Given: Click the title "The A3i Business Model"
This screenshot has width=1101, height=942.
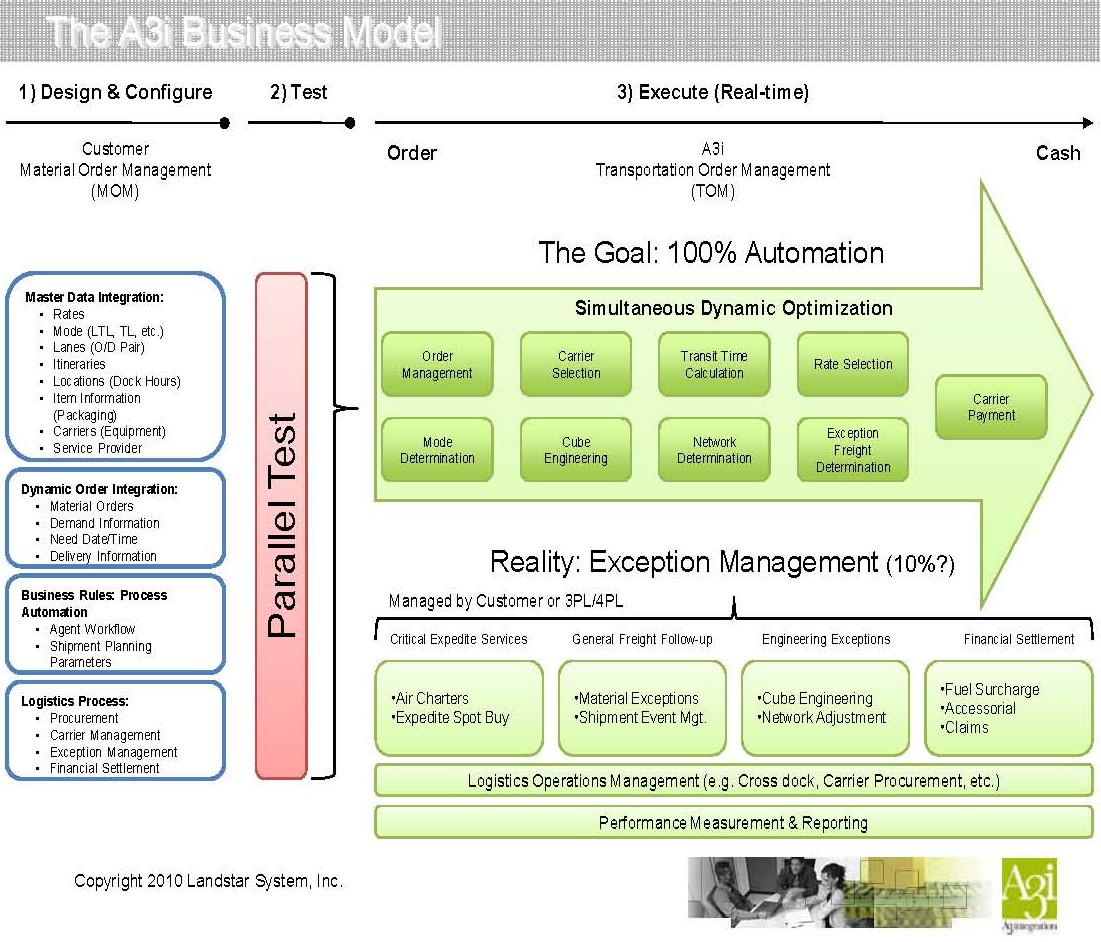Looking at the screenshot, I should click(244, 32).
